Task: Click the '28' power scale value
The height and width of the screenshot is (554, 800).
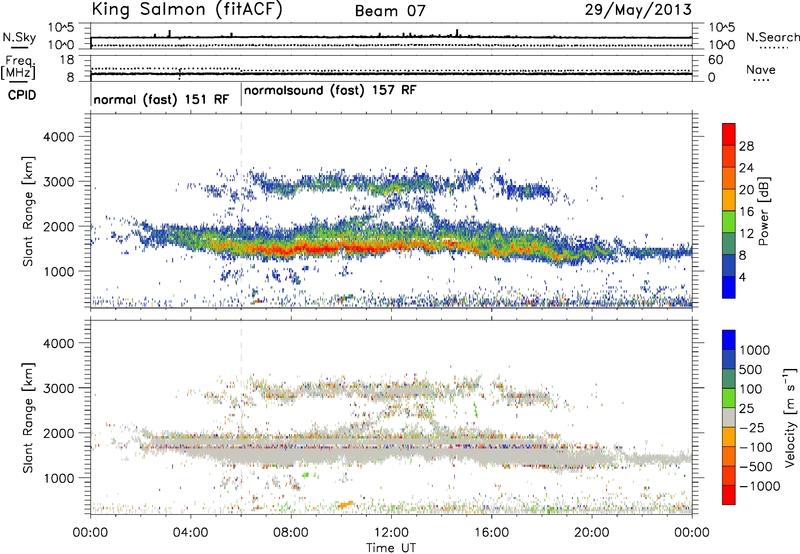Action: click(x=746, y=146)
